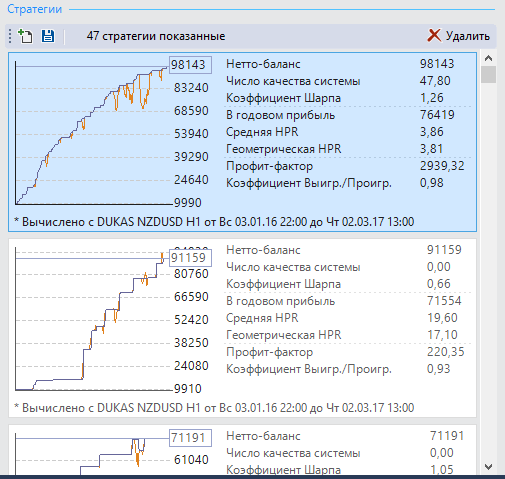Click first strategy's Вычислено с DUKAS footnote

214,222
